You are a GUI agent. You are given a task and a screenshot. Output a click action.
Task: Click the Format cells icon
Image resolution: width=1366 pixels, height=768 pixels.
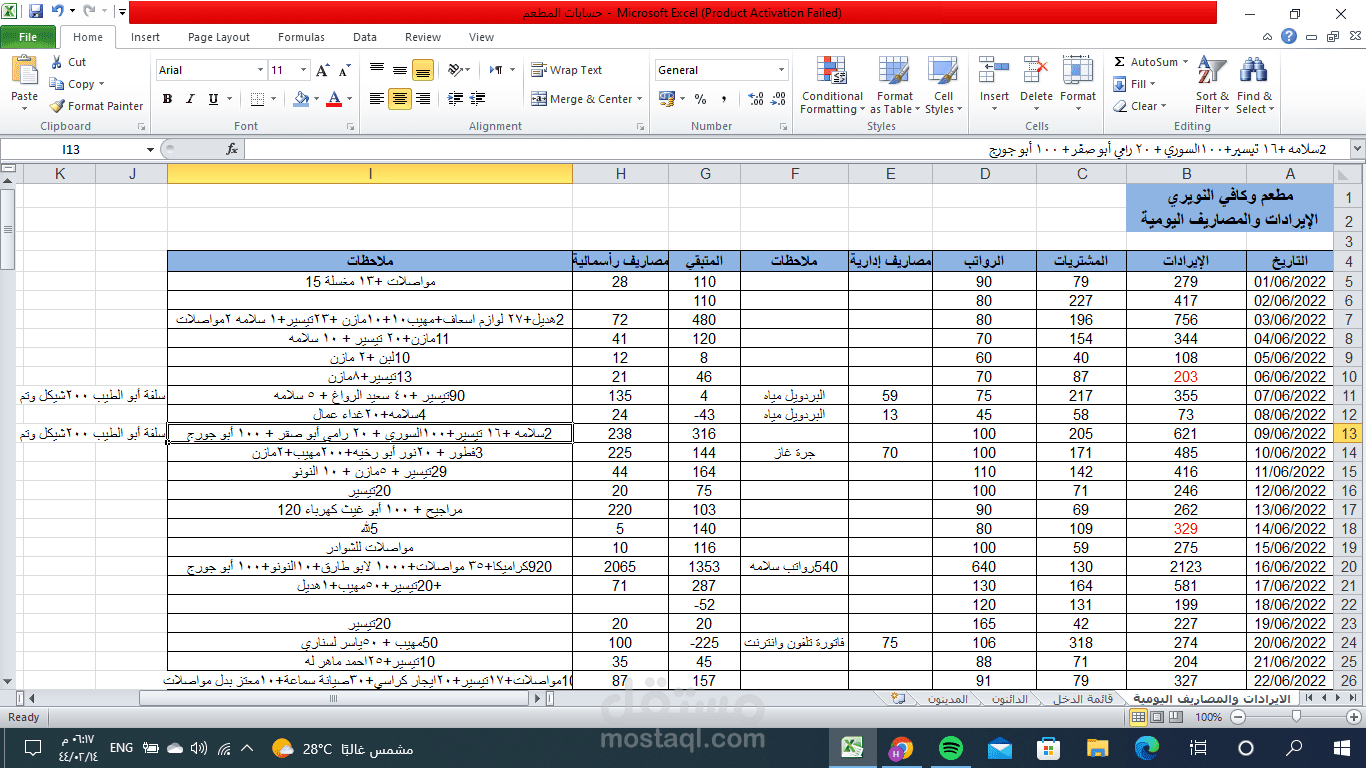click(1078, 71)
